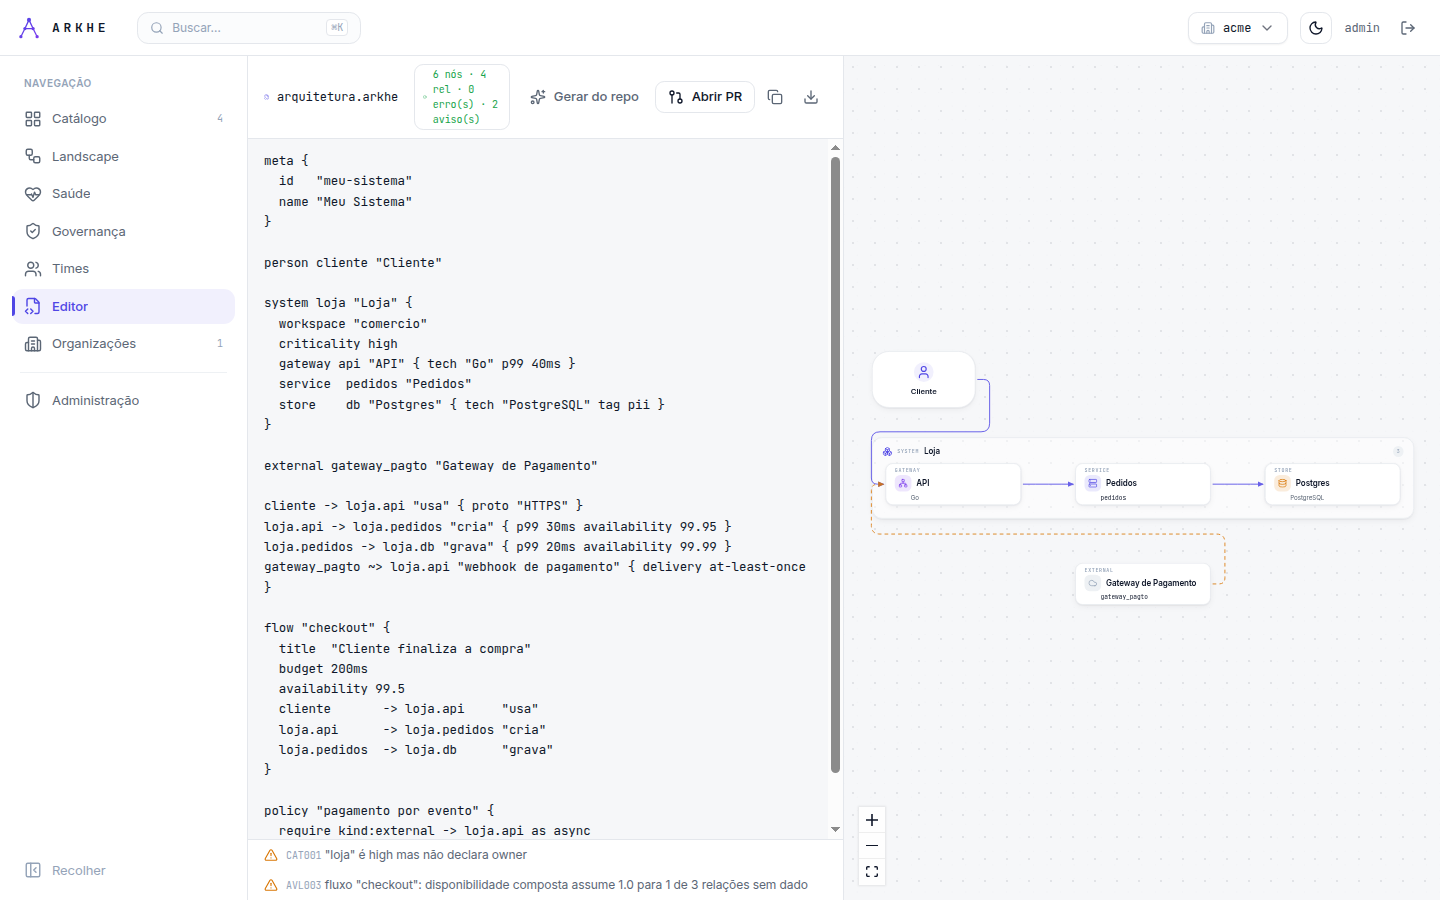The width and height of the screenshot is (1440, 900).
Task: Open Organizações in the navigation
Action: (x=124, y=343)
